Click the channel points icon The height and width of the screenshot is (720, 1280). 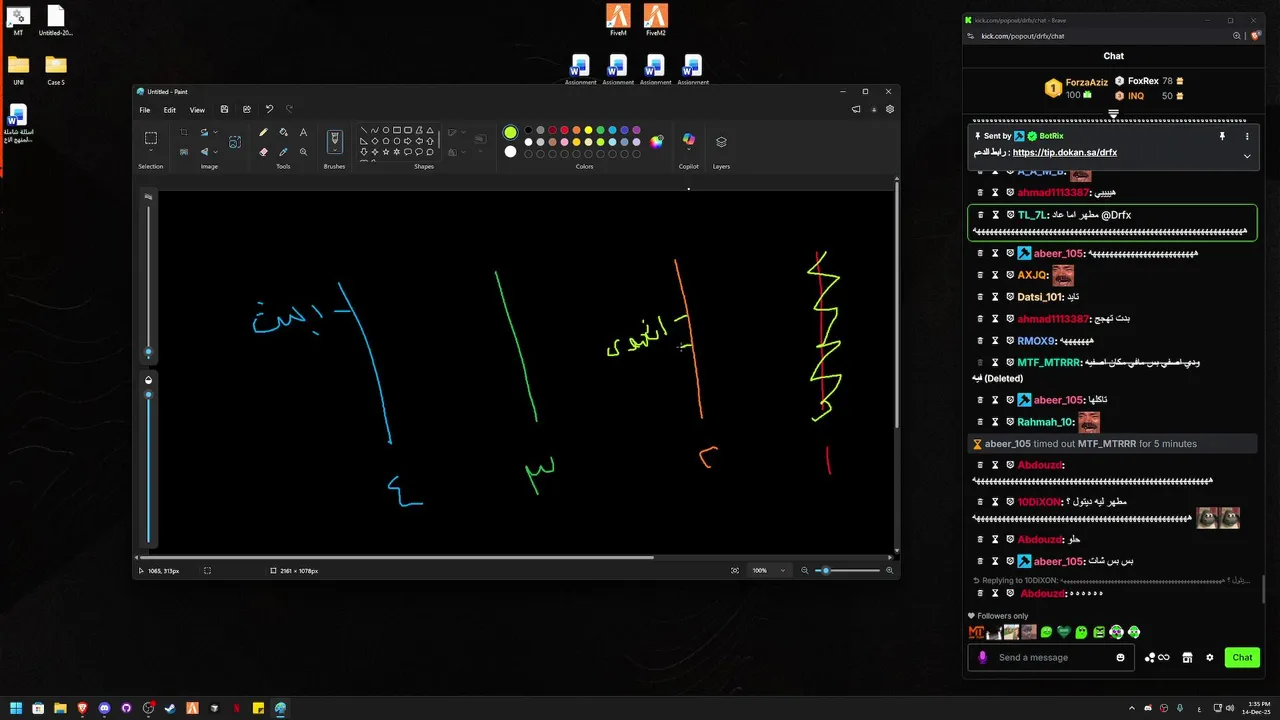(1157, 657)
